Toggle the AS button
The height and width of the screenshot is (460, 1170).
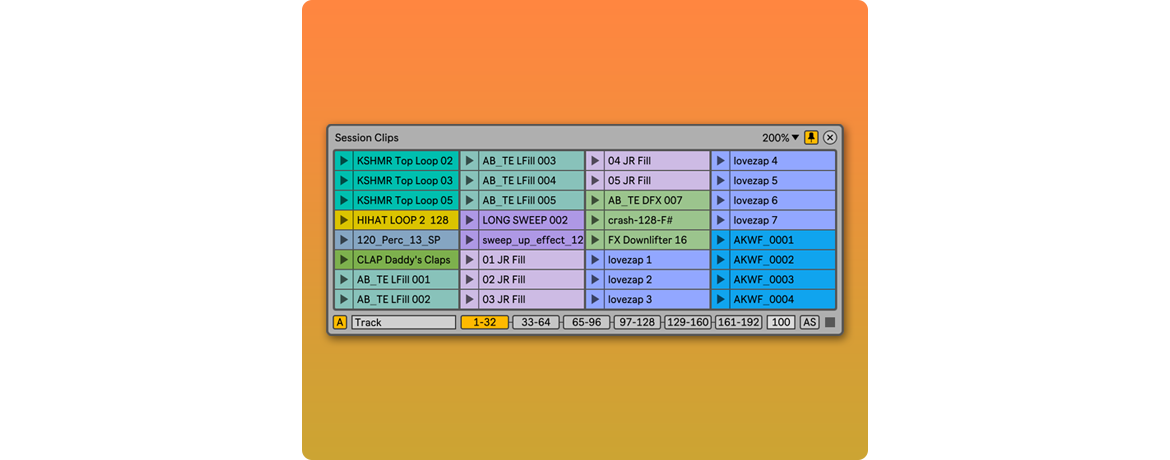[x=809, y=323]
